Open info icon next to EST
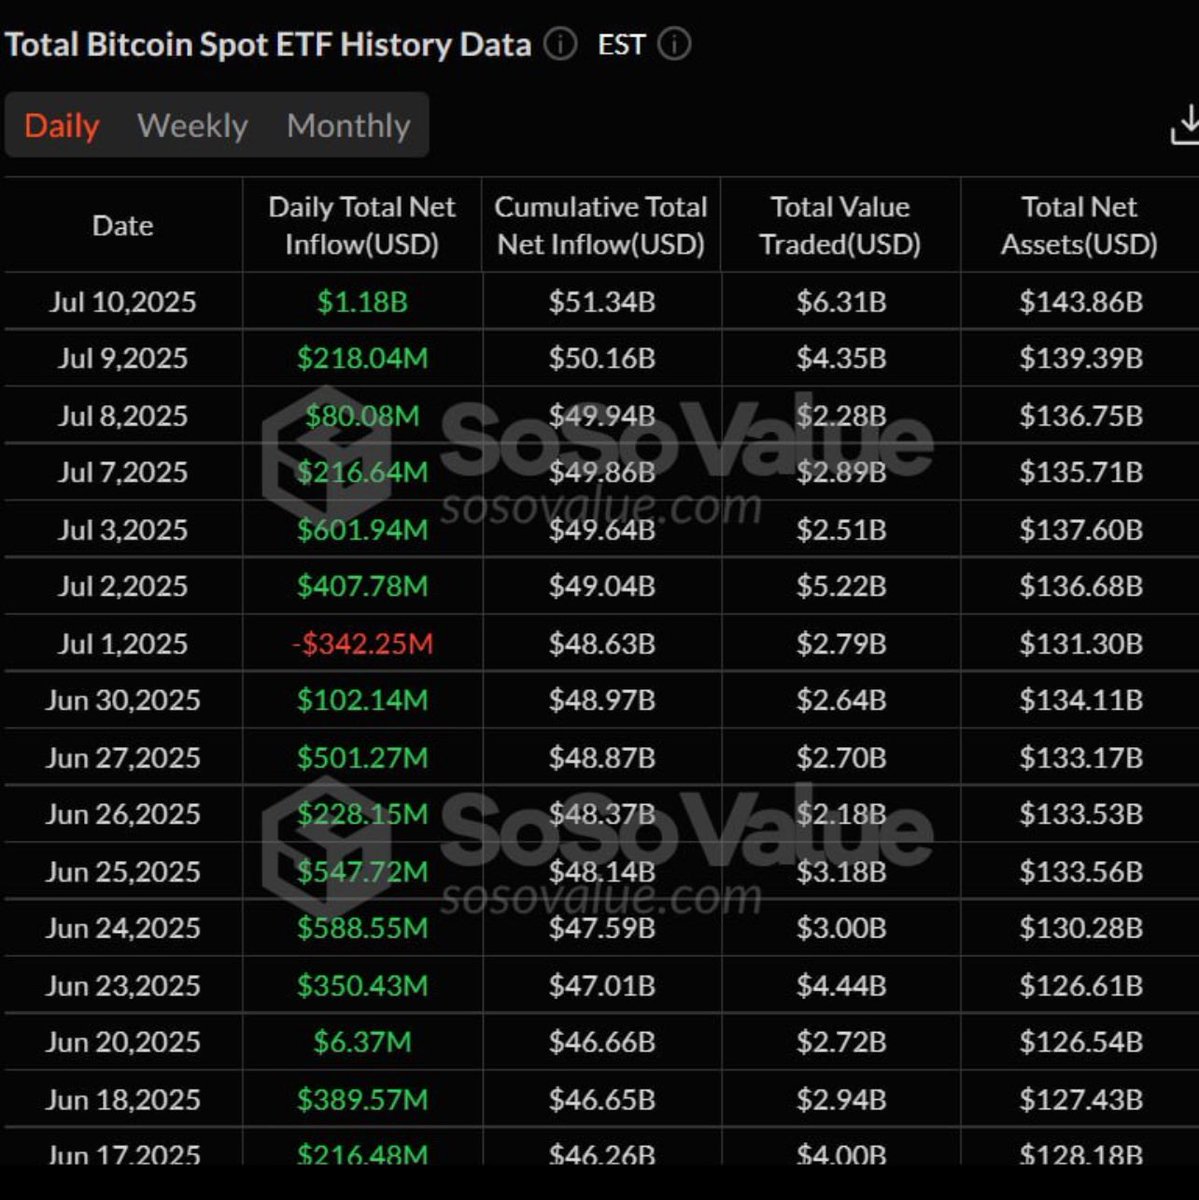This screenshot has width=1199, height=1200. pos(675,45)
